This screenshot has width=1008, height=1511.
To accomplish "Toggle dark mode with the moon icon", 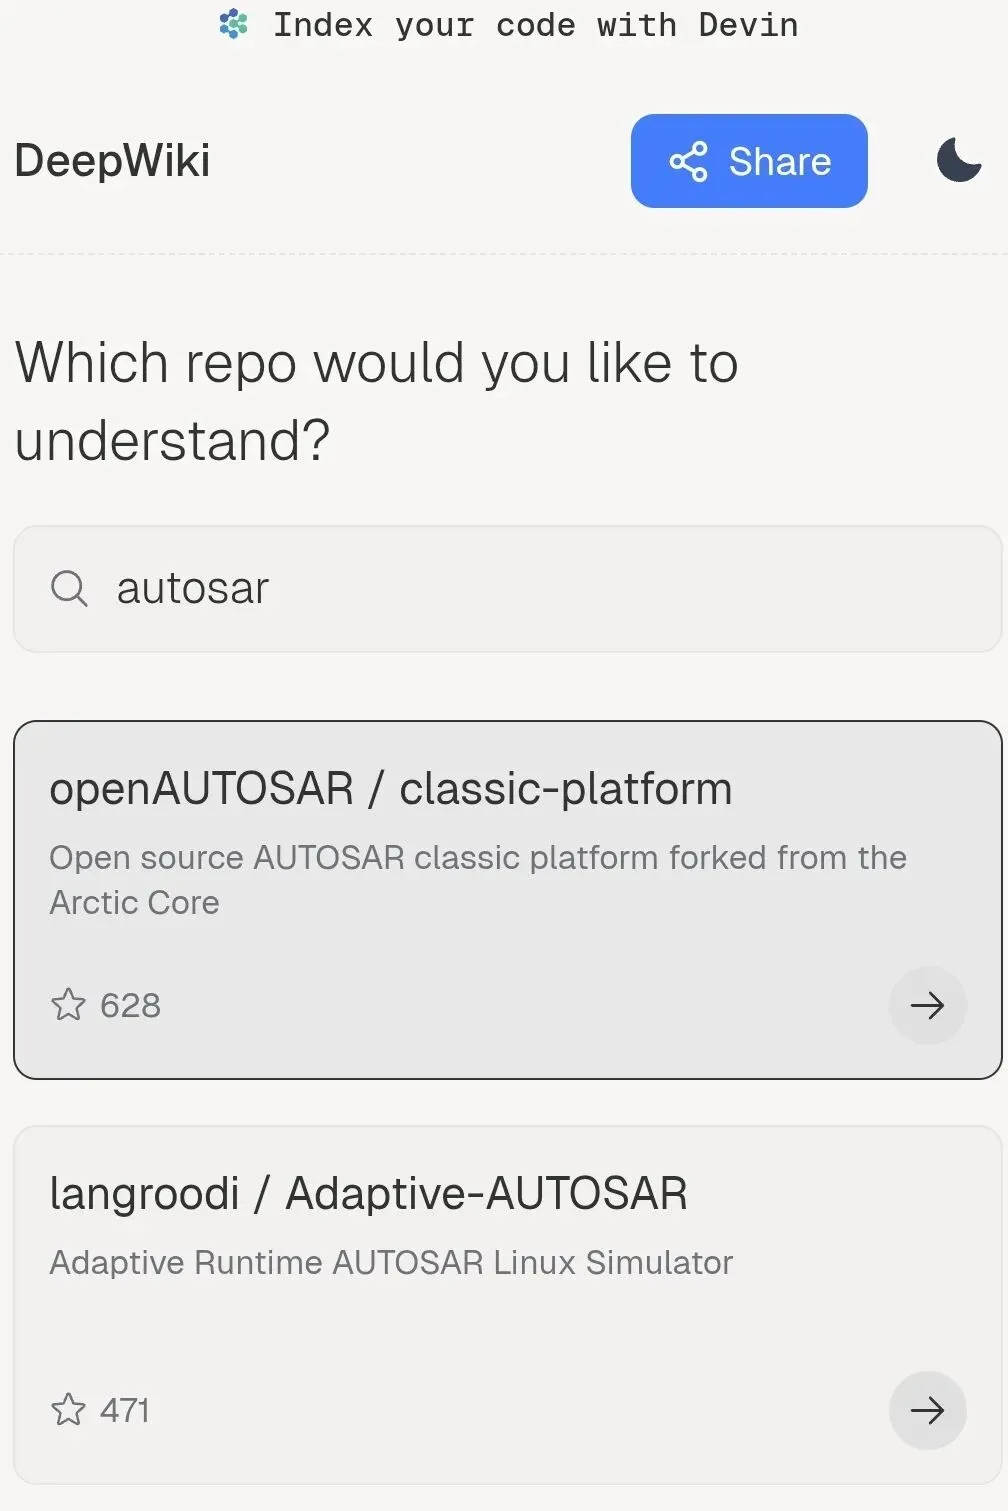I will (x=958, y=160).
